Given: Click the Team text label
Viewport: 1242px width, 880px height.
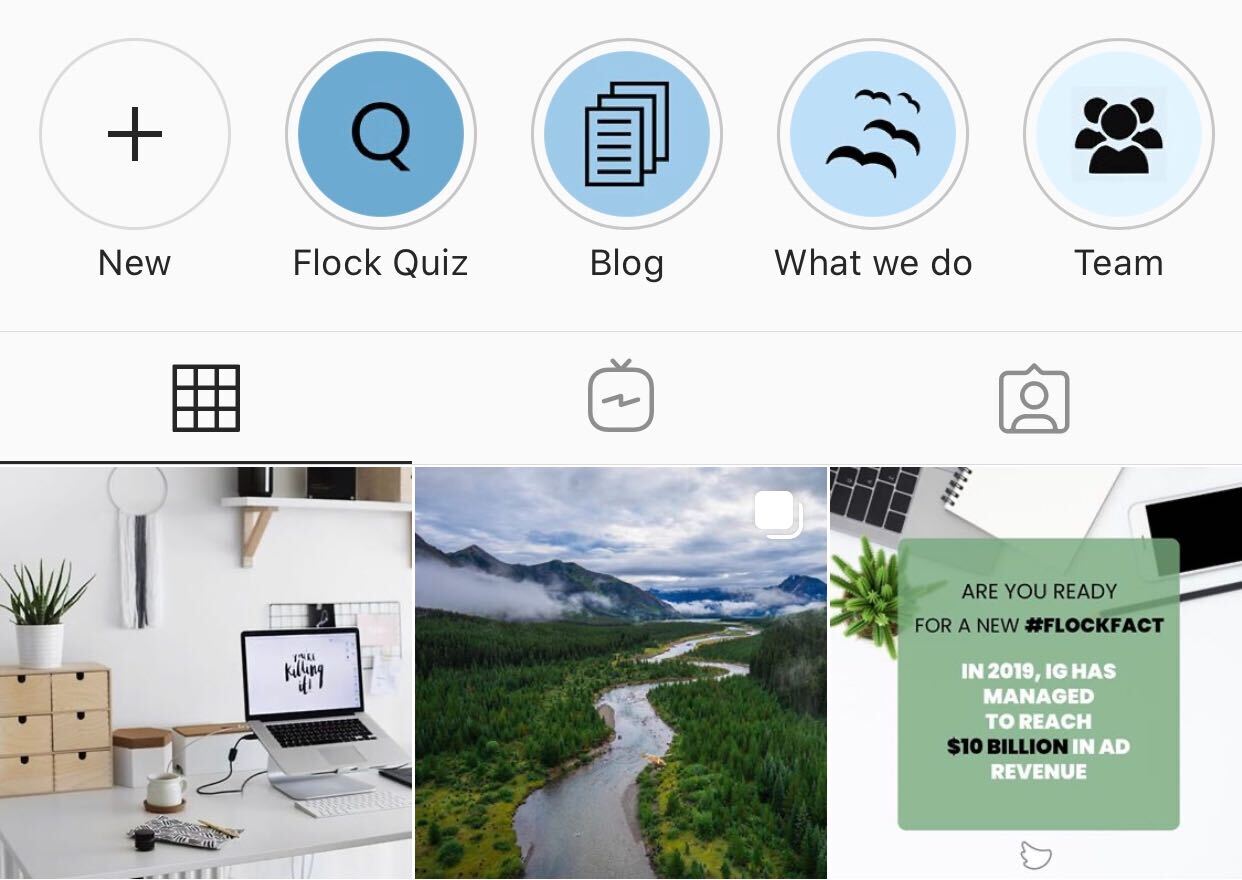Looking at the screenshot, I should 1119,263.
